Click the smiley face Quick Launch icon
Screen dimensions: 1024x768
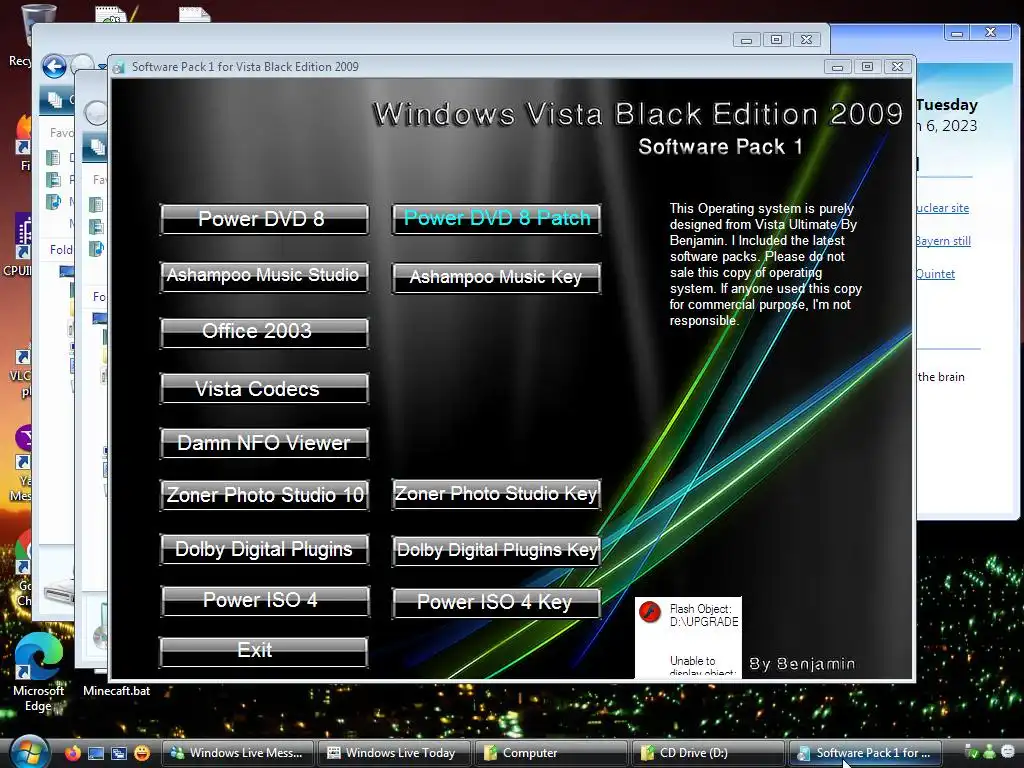142,753
